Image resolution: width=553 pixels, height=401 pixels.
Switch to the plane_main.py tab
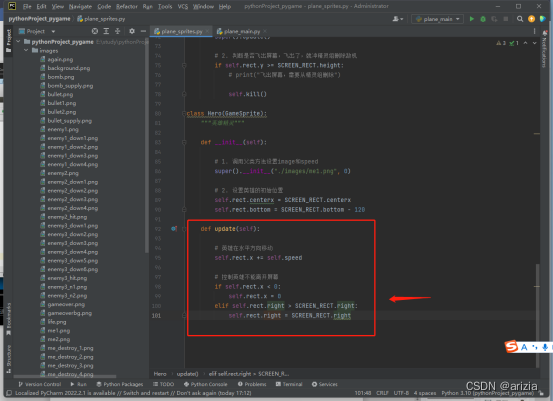tap(241, 31)
